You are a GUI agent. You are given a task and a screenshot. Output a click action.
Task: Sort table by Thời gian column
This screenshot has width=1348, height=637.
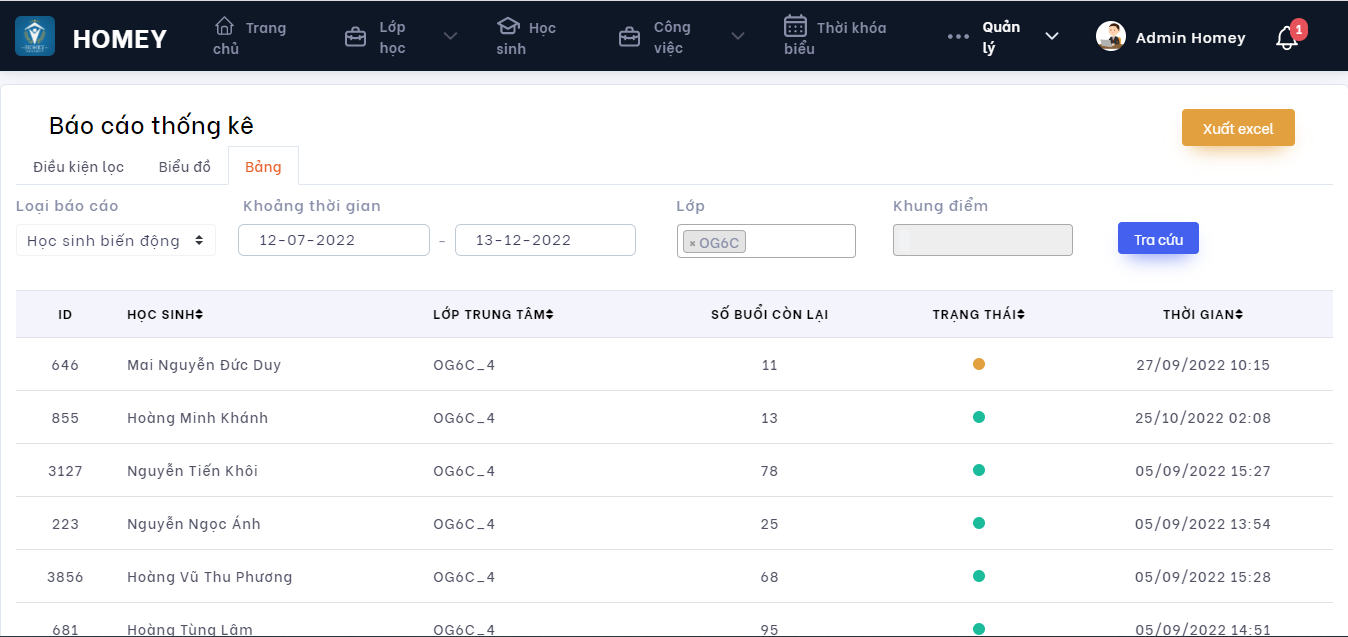[1203, 314]
